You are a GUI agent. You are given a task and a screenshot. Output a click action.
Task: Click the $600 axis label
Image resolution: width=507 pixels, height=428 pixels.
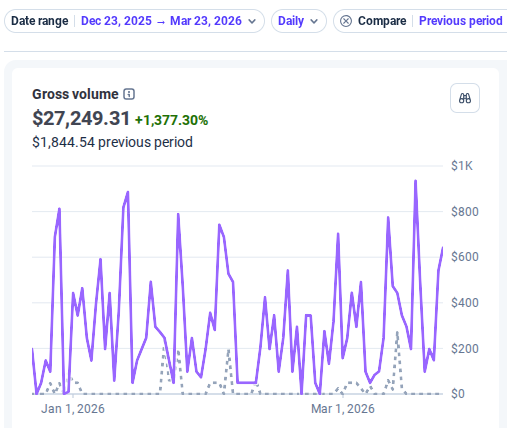pyautogui.click(x=465, y=257)
